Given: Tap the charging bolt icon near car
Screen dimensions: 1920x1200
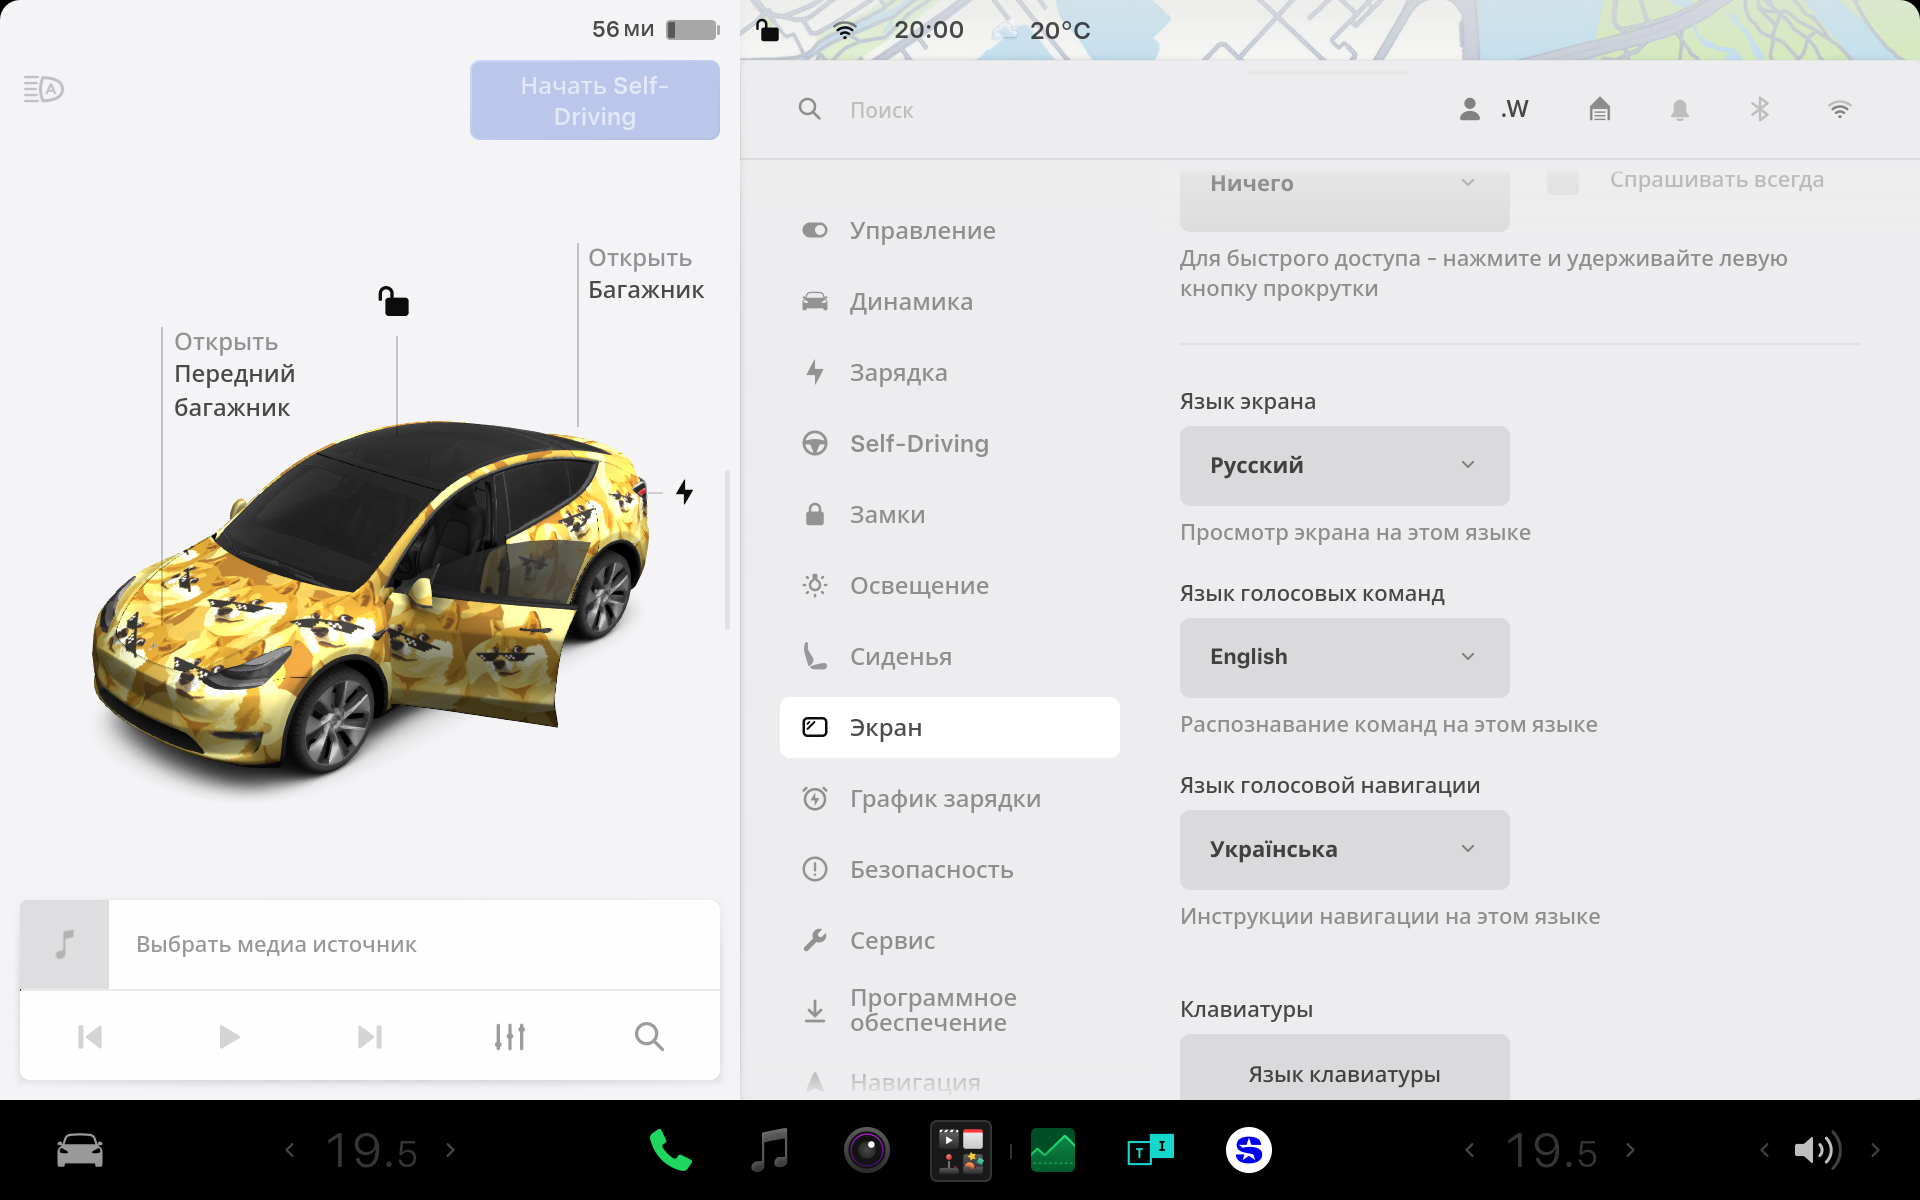Looking at the screenshot, I should point(684,492).
